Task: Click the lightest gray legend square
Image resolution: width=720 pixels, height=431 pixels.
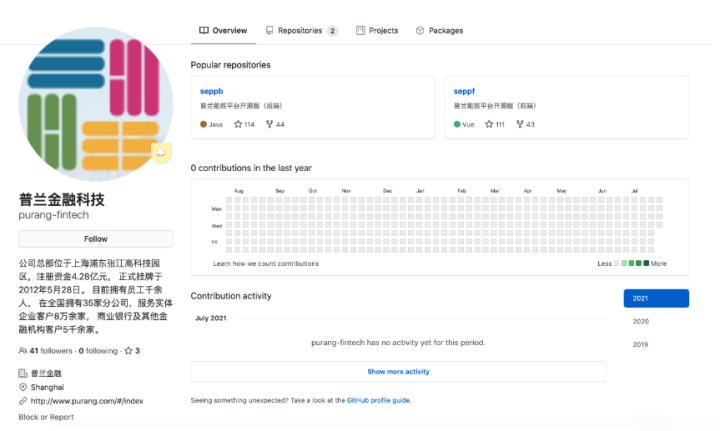Action: (x=617, y=263)
